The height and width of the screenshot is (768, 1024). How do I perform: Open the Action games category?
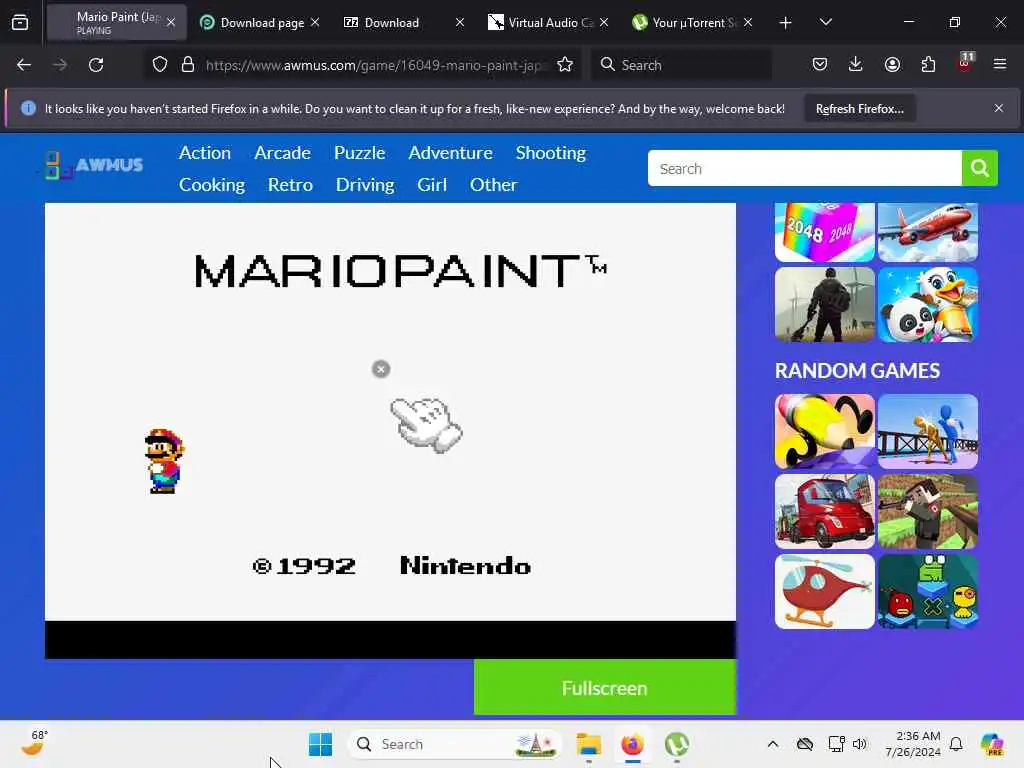pos(205,152)
